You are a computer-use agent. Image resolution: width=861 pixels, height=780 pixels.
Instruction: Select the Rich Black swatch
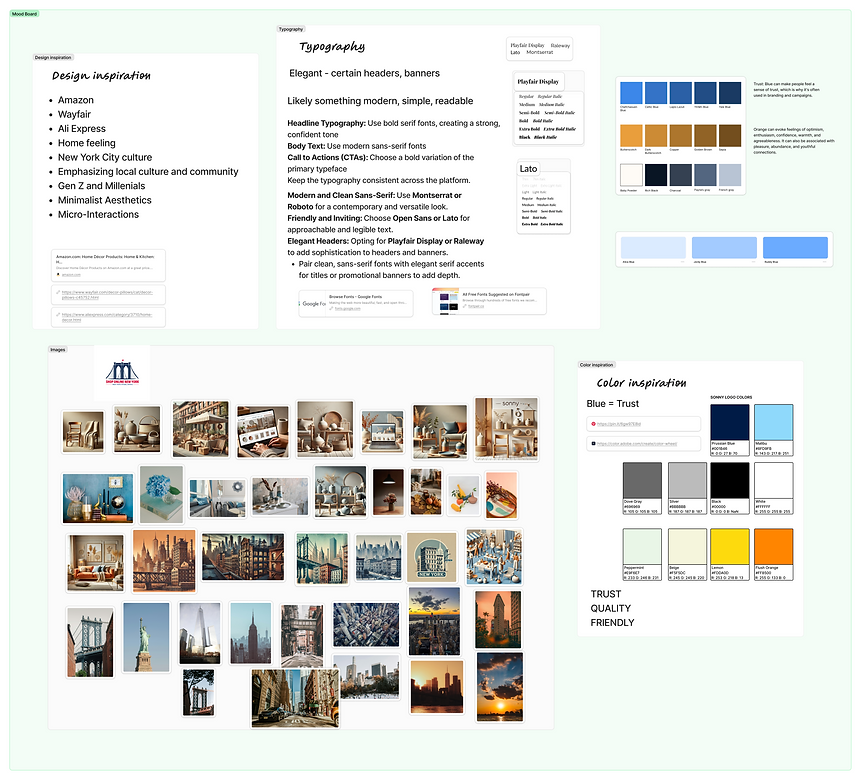656,175
